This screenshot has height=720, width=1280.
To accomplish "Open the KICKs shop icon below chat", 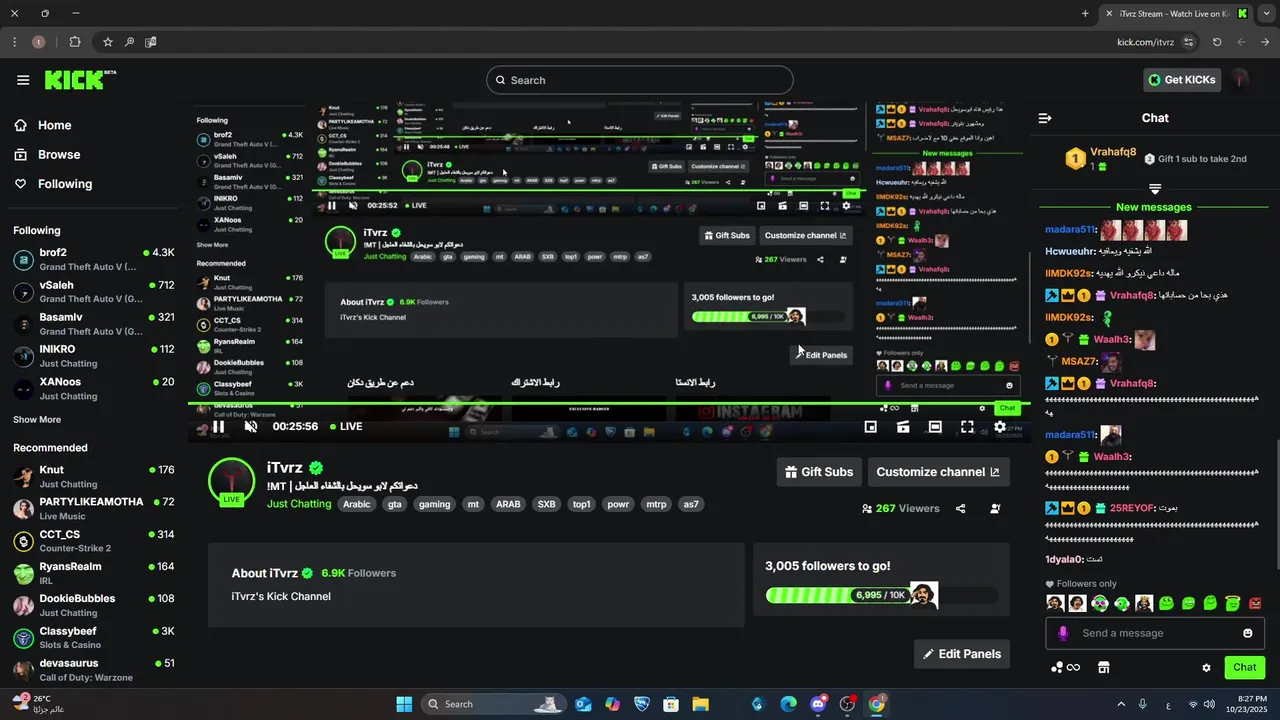I will (1104, 667).
